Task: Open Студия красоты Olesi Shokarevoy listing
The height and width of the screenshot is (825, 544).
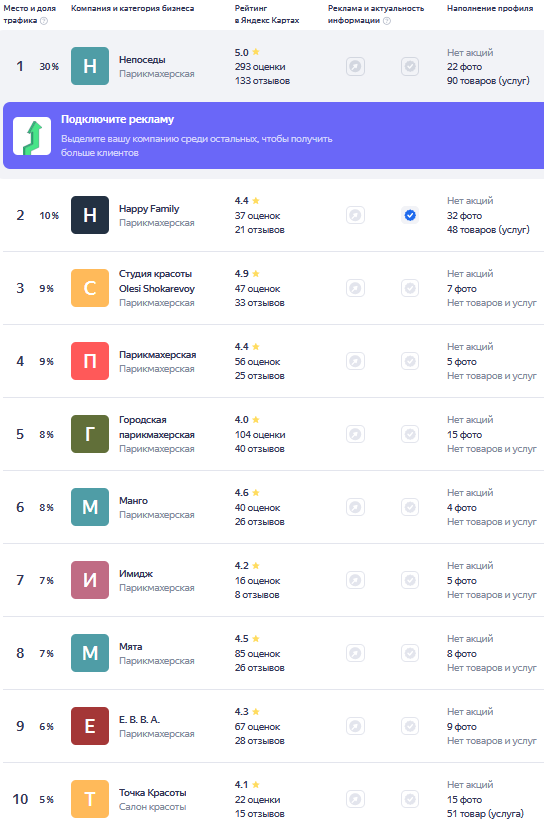Action: (x=157, y=281)
